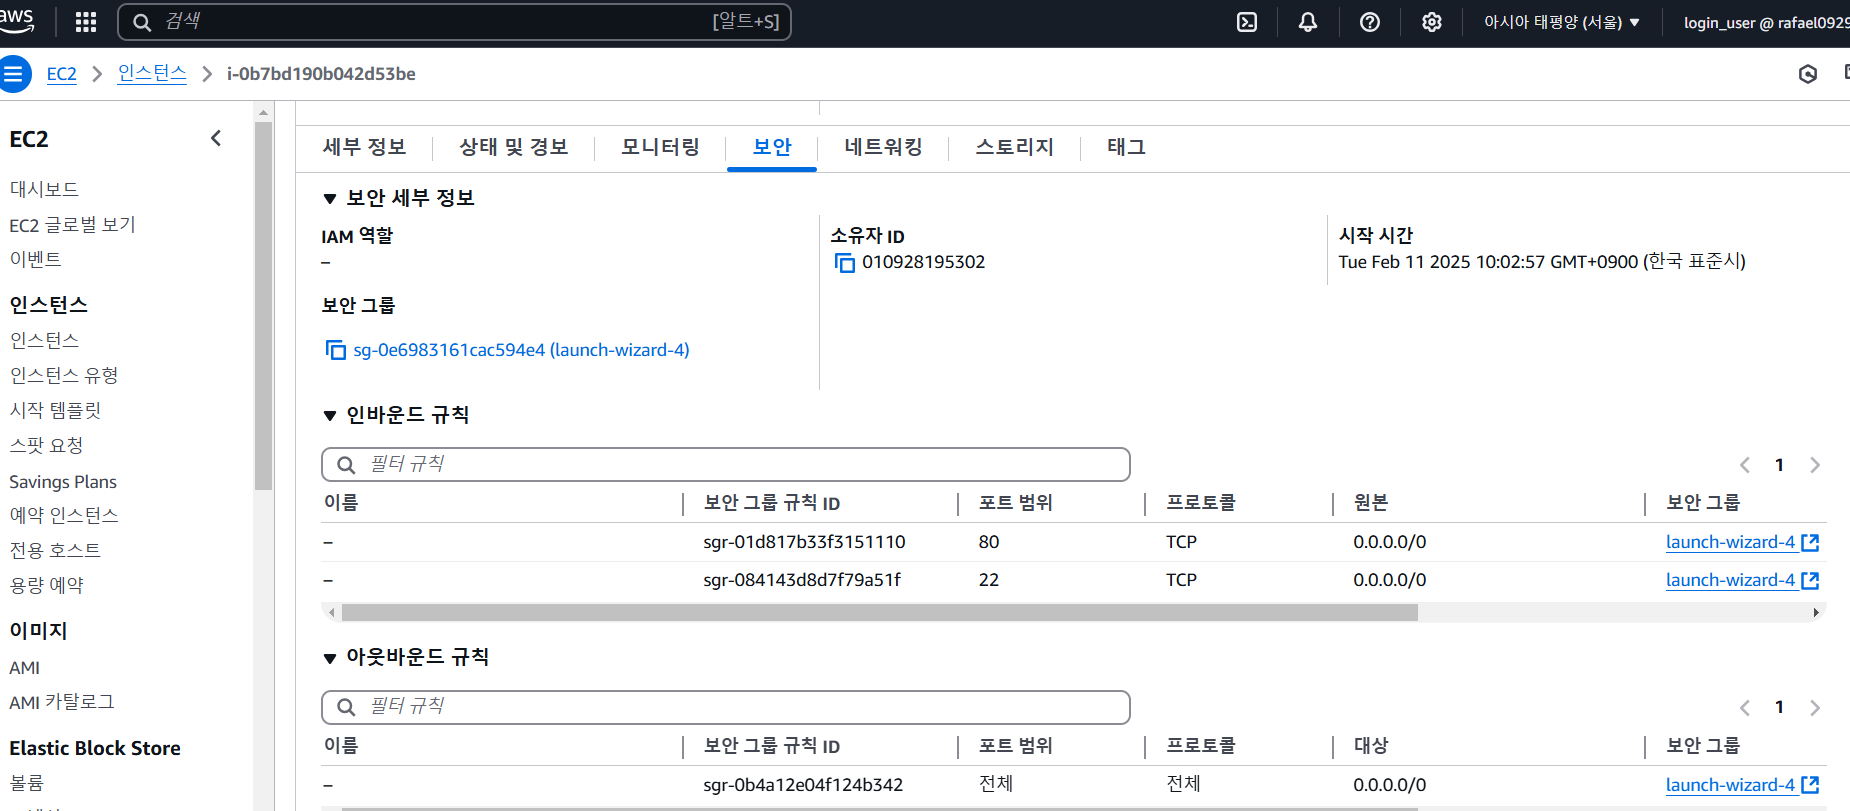Open launch-wizard-4 link in outbound row
This screenshot has width=1850, height=811.
[1730, 785]
